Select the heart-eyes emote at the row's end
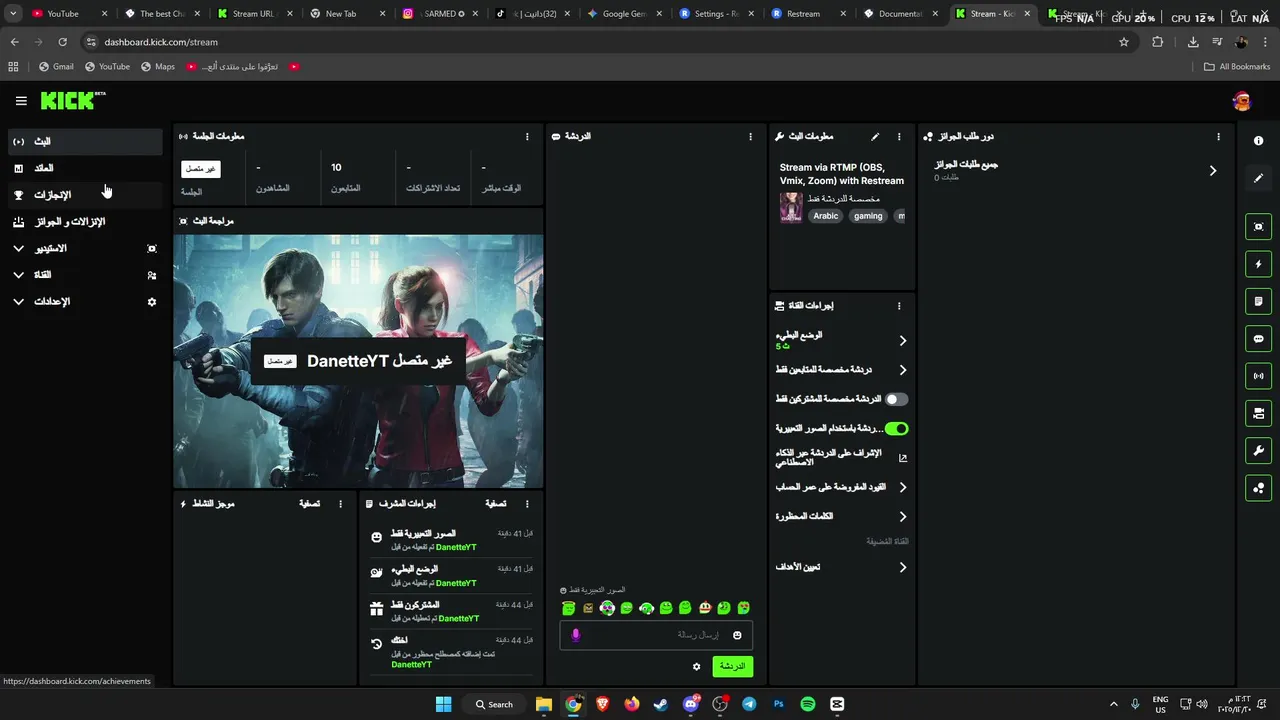Viewport: 1280px width, 720px height. (x=743, y=608)
